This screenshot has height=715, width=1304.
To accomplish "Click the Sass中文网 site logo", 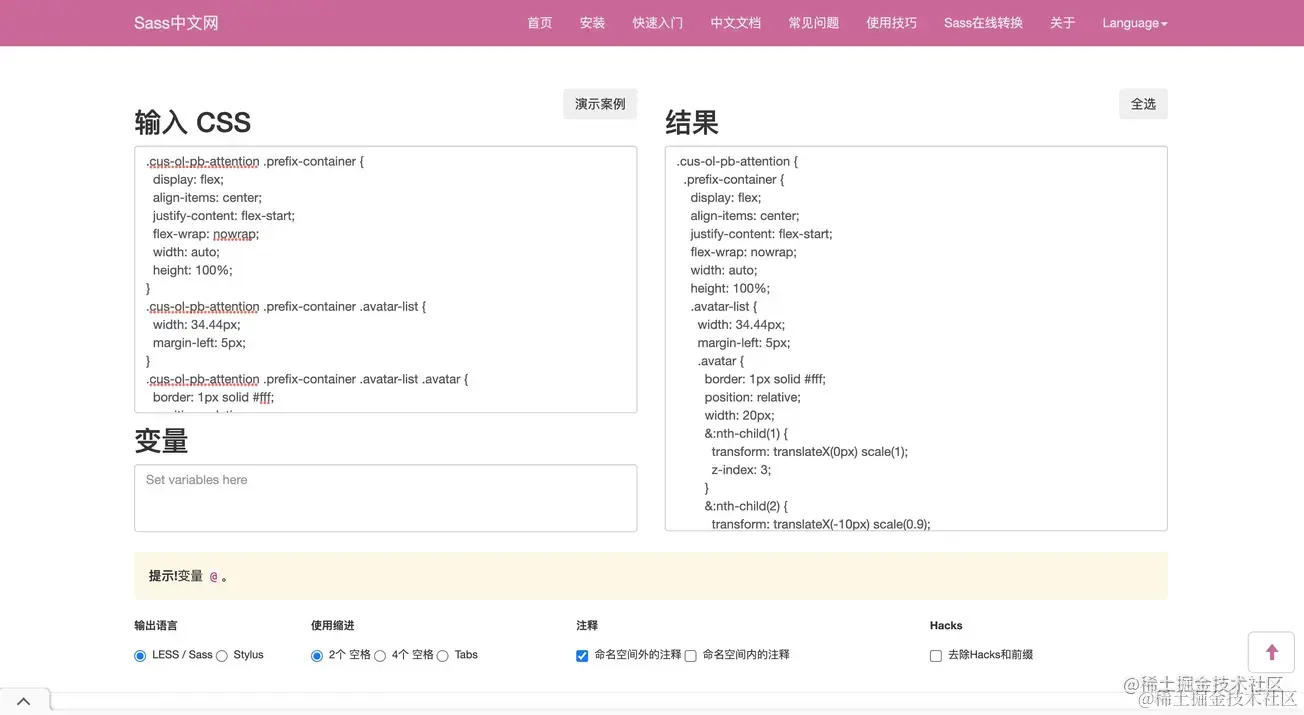I will pyautogui.click(x=175, y=22).
